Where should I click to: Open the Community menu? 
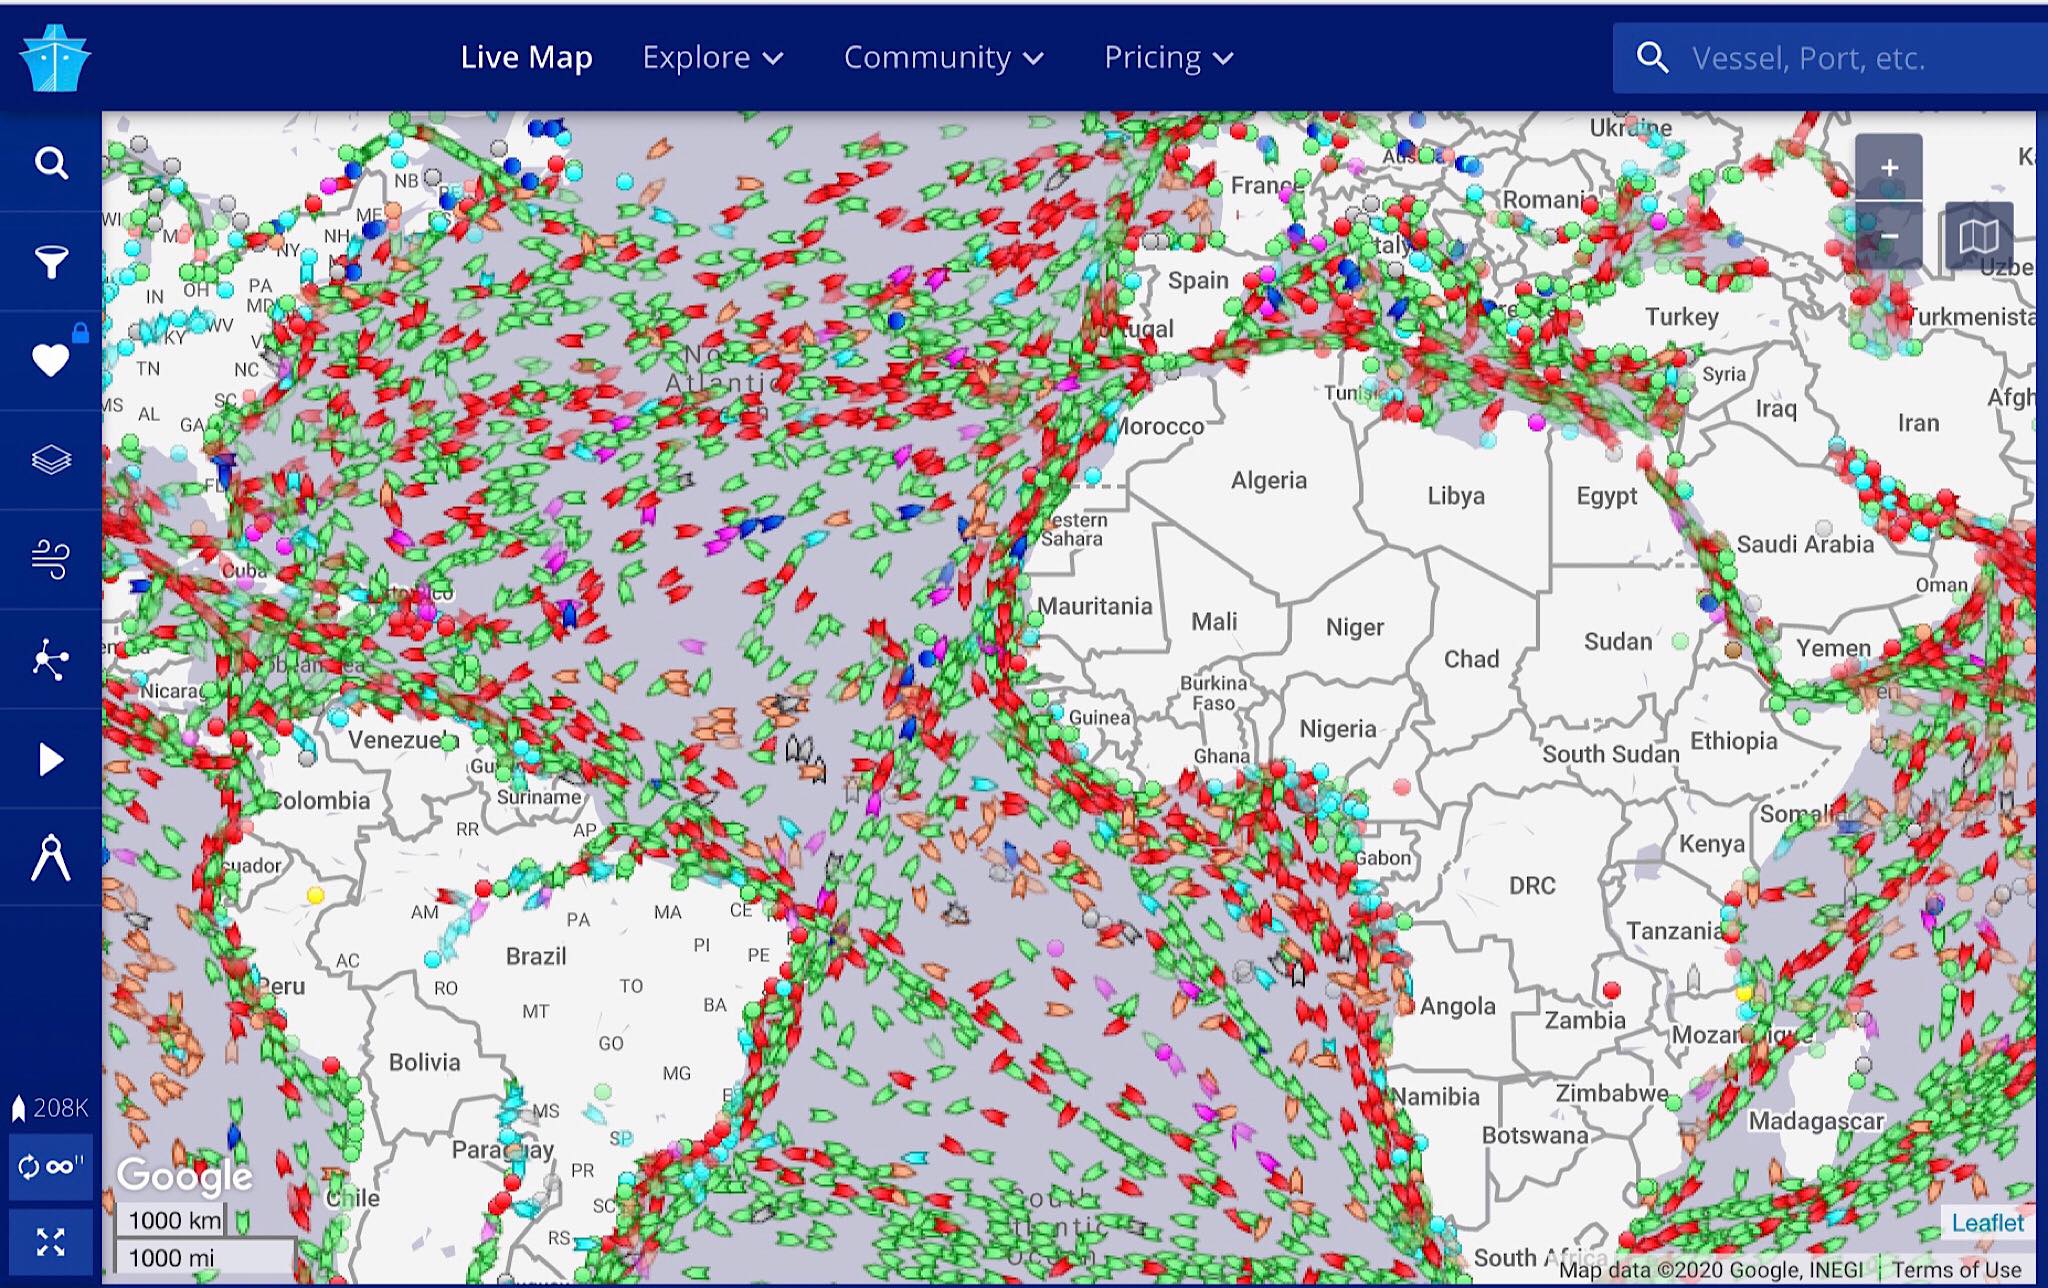[x=943, y=58]
